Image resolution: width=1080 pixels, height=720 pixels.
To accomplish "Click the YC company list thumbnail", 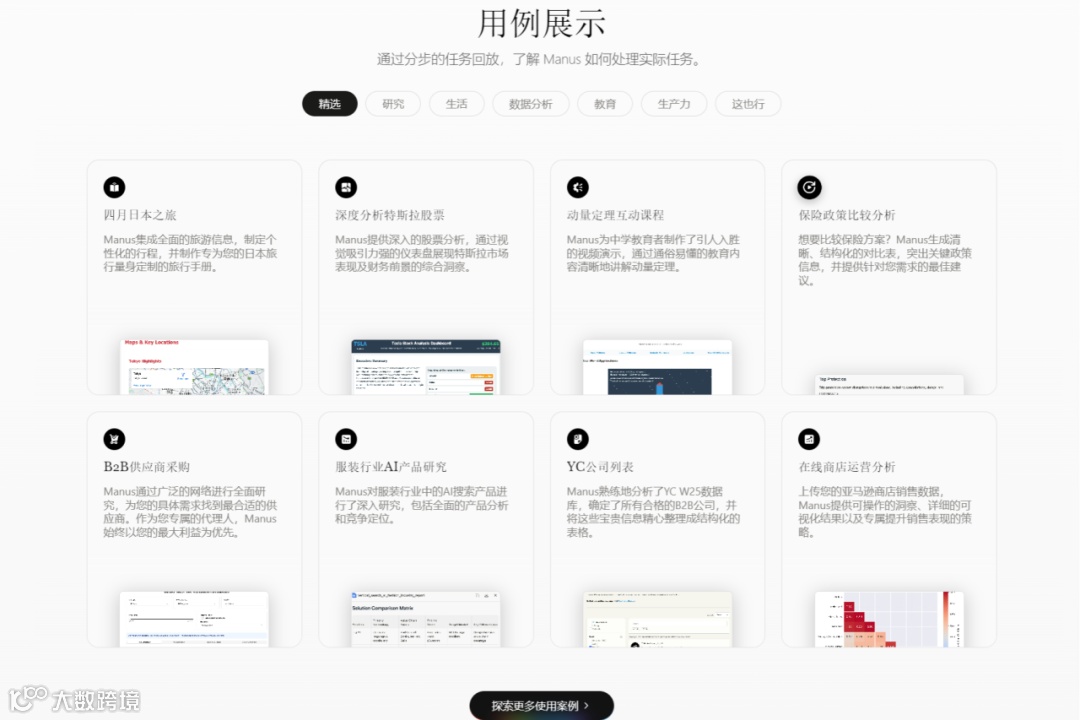I will point(657,619).
